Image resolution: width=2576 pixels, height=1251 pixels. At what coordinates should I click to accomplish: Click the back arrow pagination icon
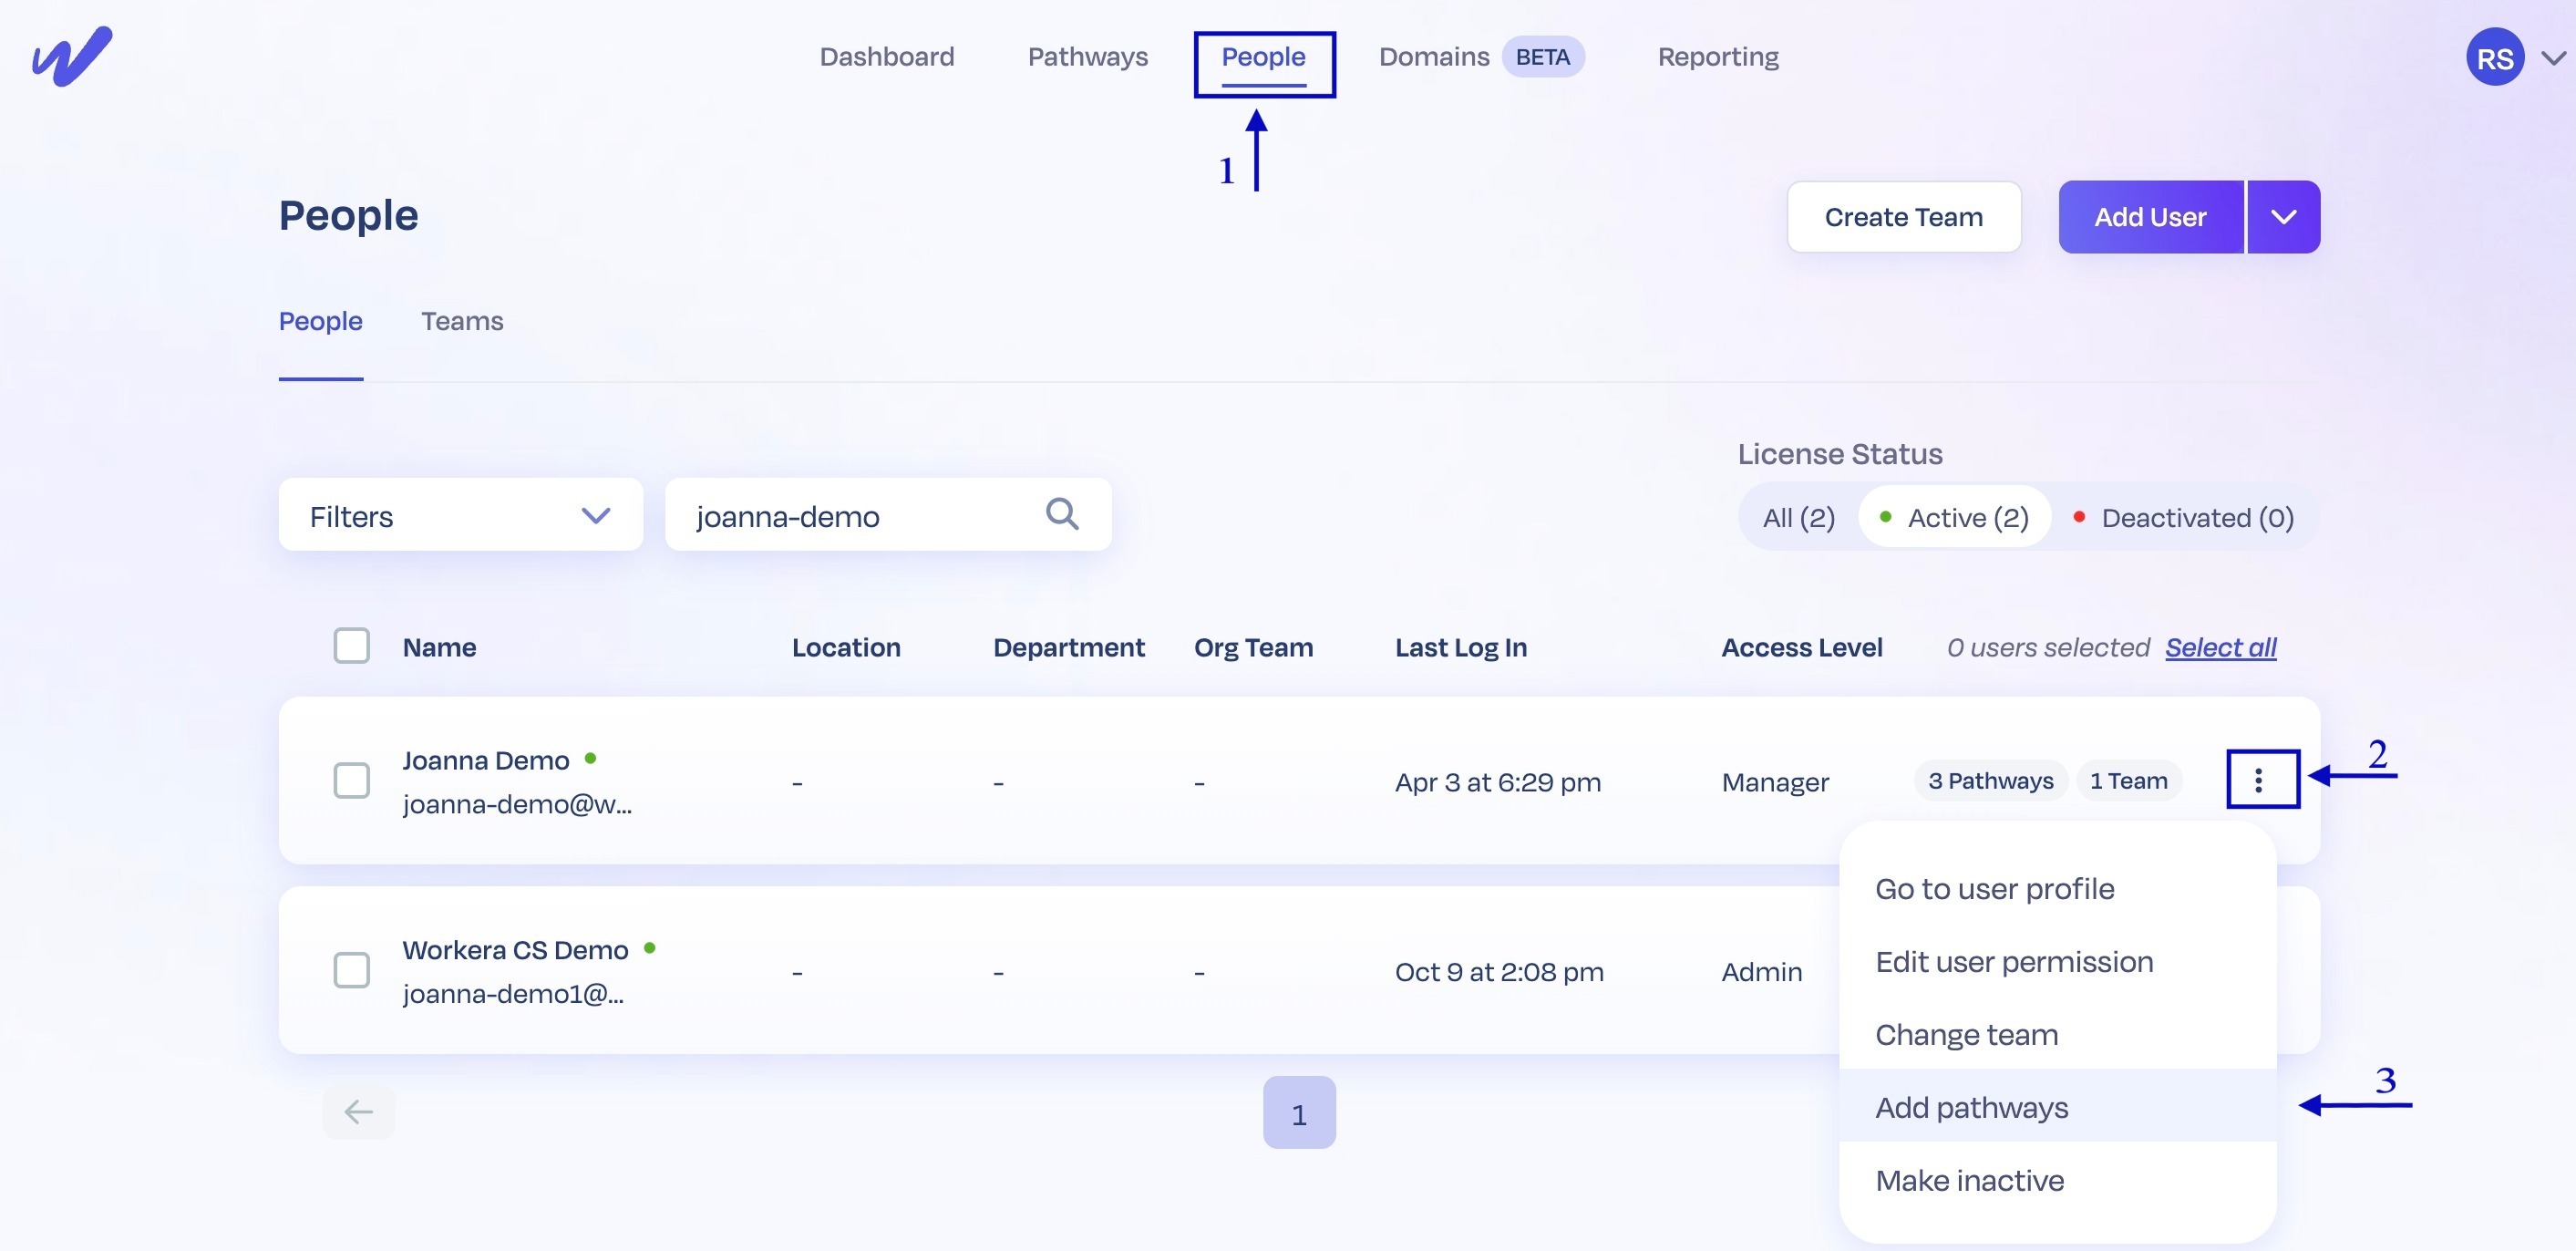click(359, 1112)
